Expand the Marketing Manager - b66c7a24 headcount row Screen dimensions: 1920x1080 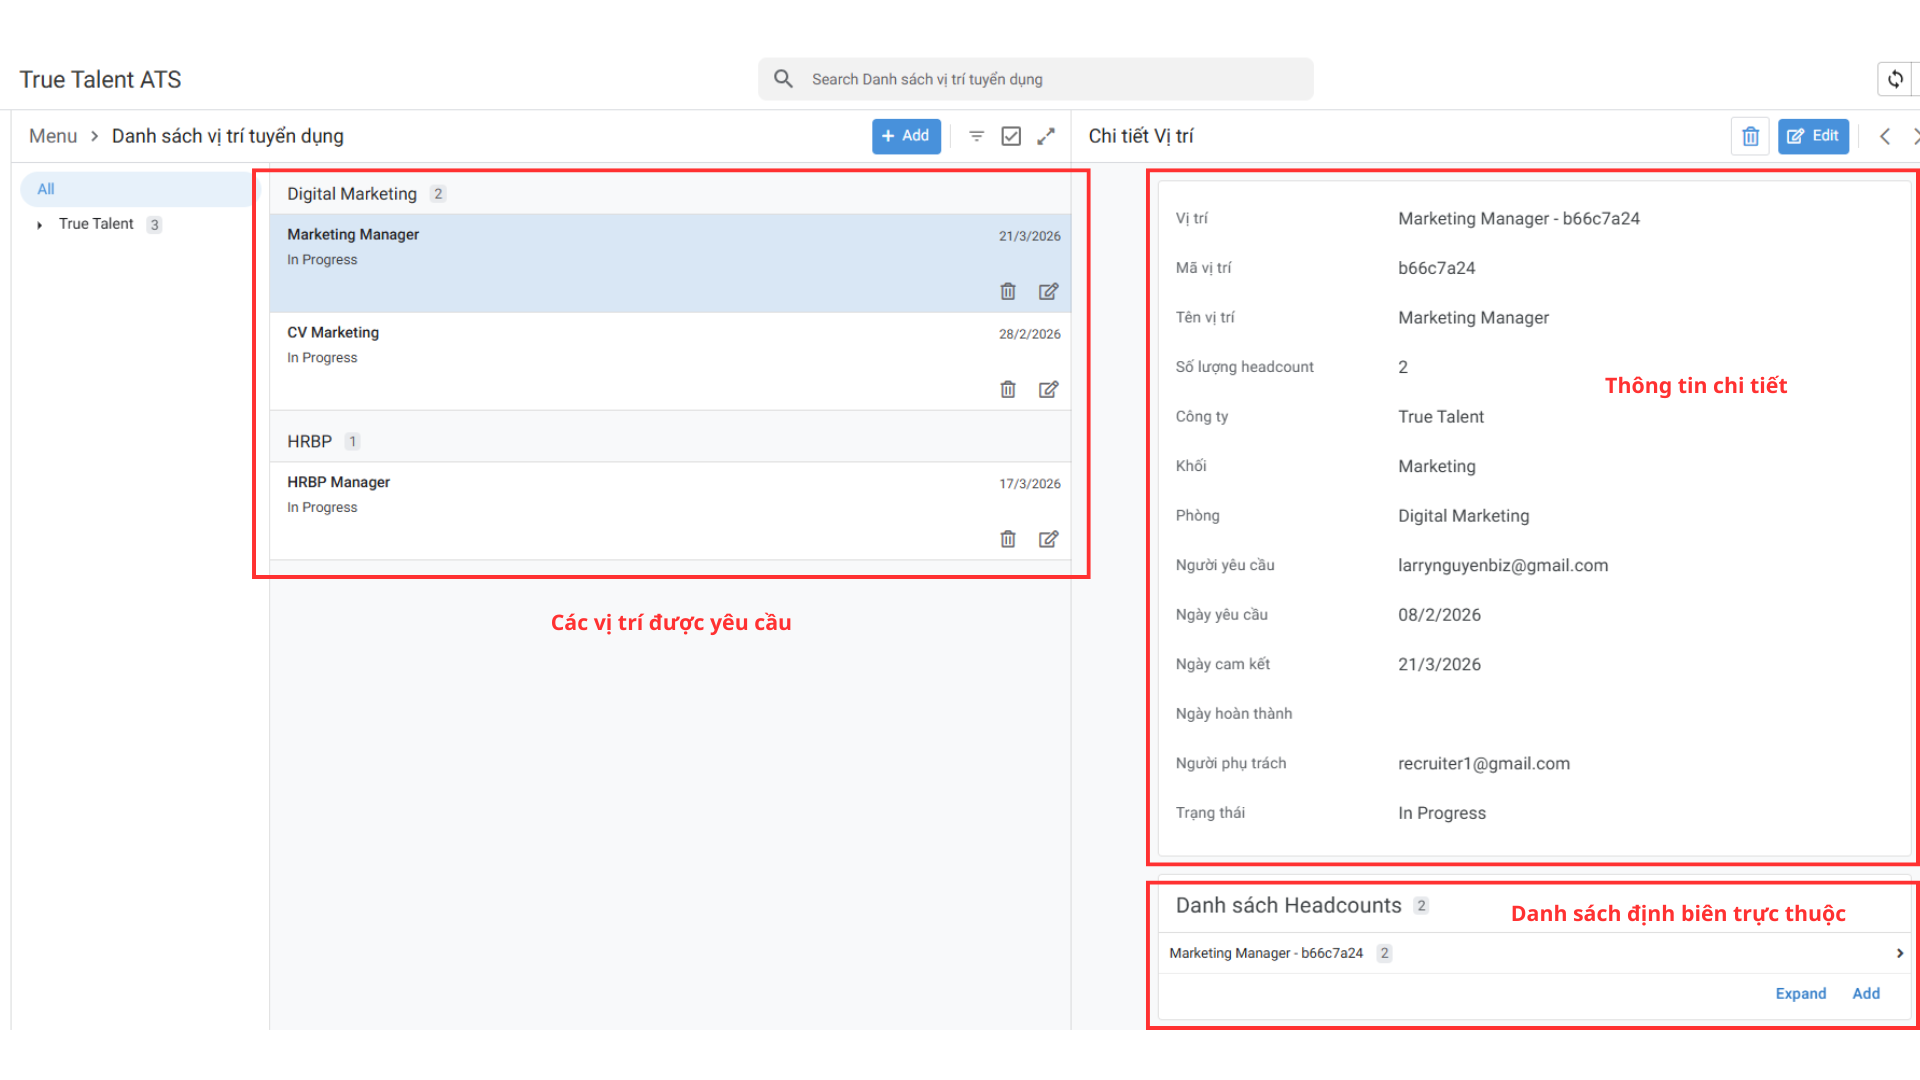tap(1899, 953)
